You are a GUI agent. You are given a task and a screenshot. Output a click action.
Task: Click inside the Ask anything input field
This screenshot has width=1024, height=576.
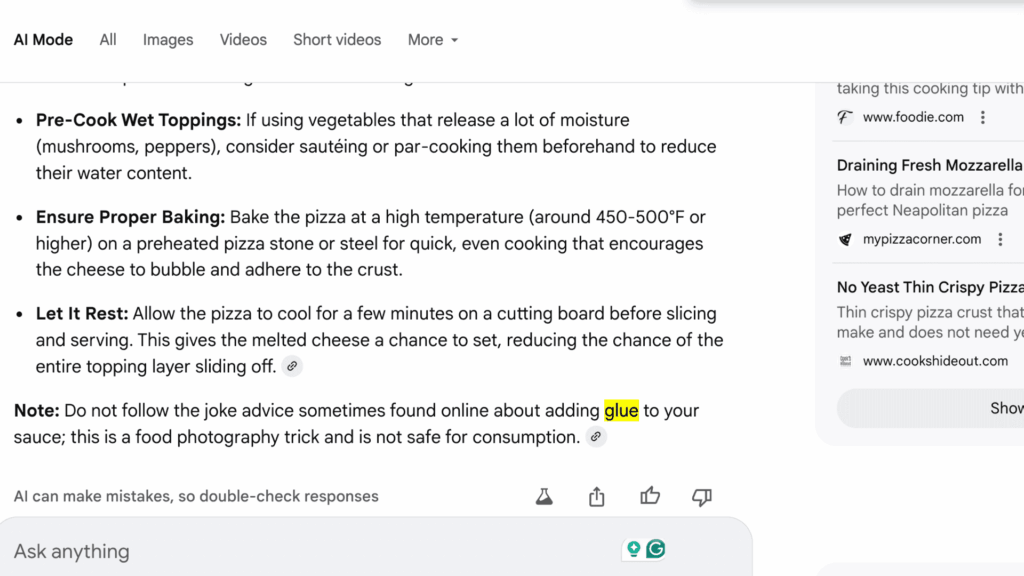(300, 551)
